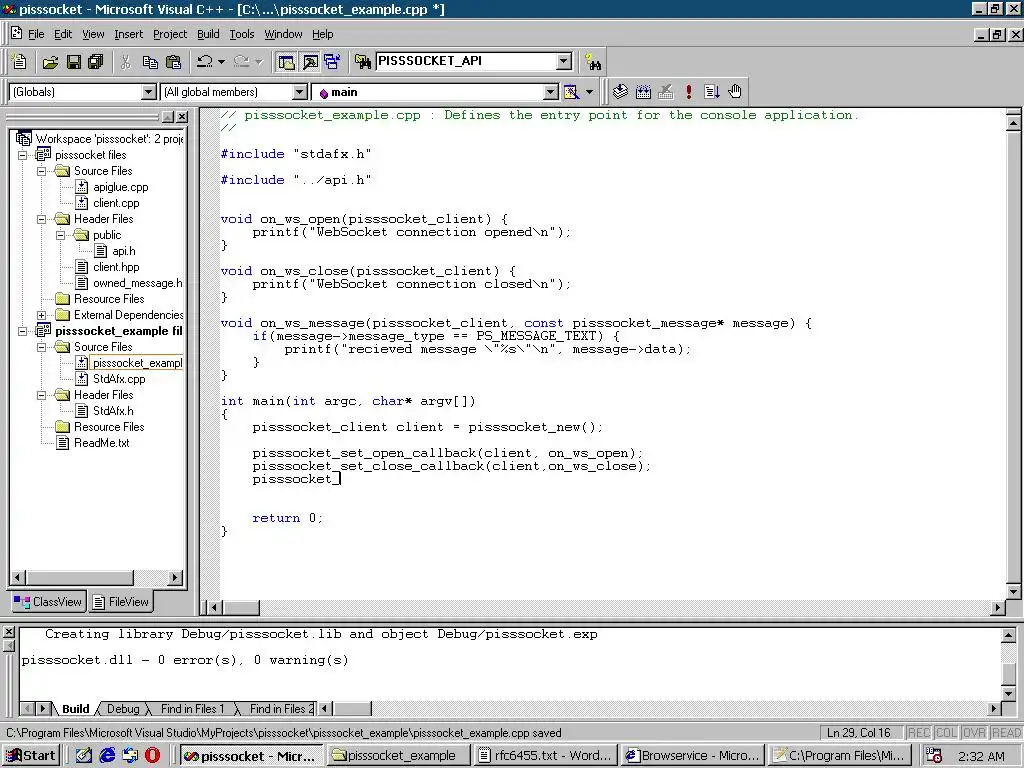Open the (All global members) filter dropdown
This screenshot has height=768, width=1024.
tap(299, 92)
